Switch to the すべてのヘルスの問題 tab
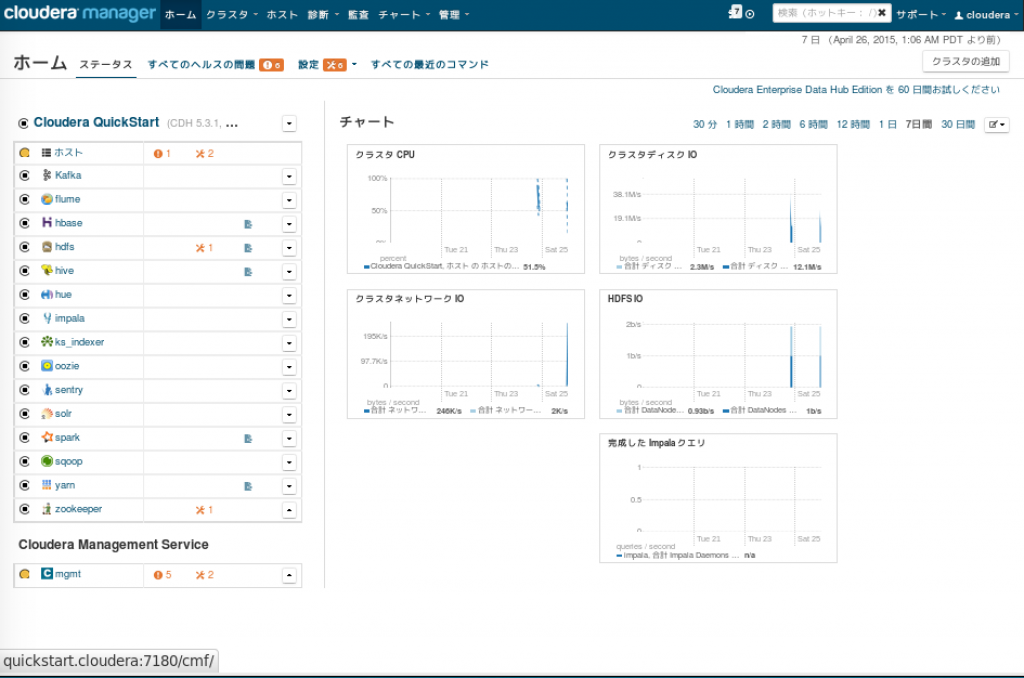This screenshot has height=678, width=1024. 216,65
